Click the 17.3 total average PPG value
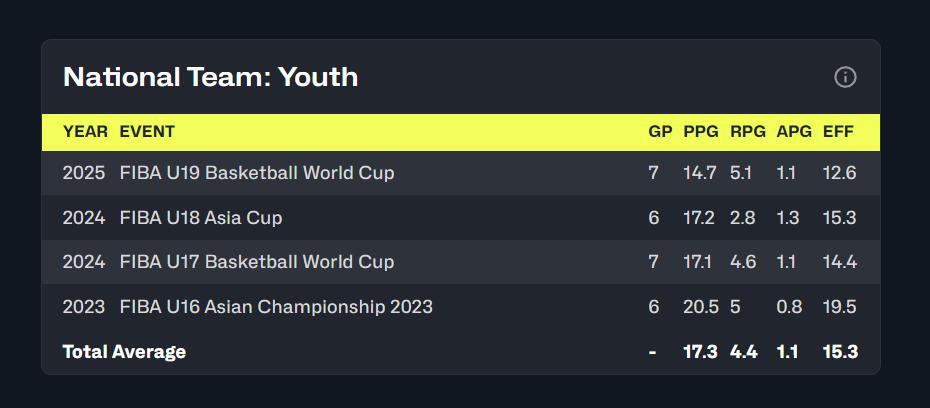The width and height of the screenshot is (930, 408). point(700,352)
